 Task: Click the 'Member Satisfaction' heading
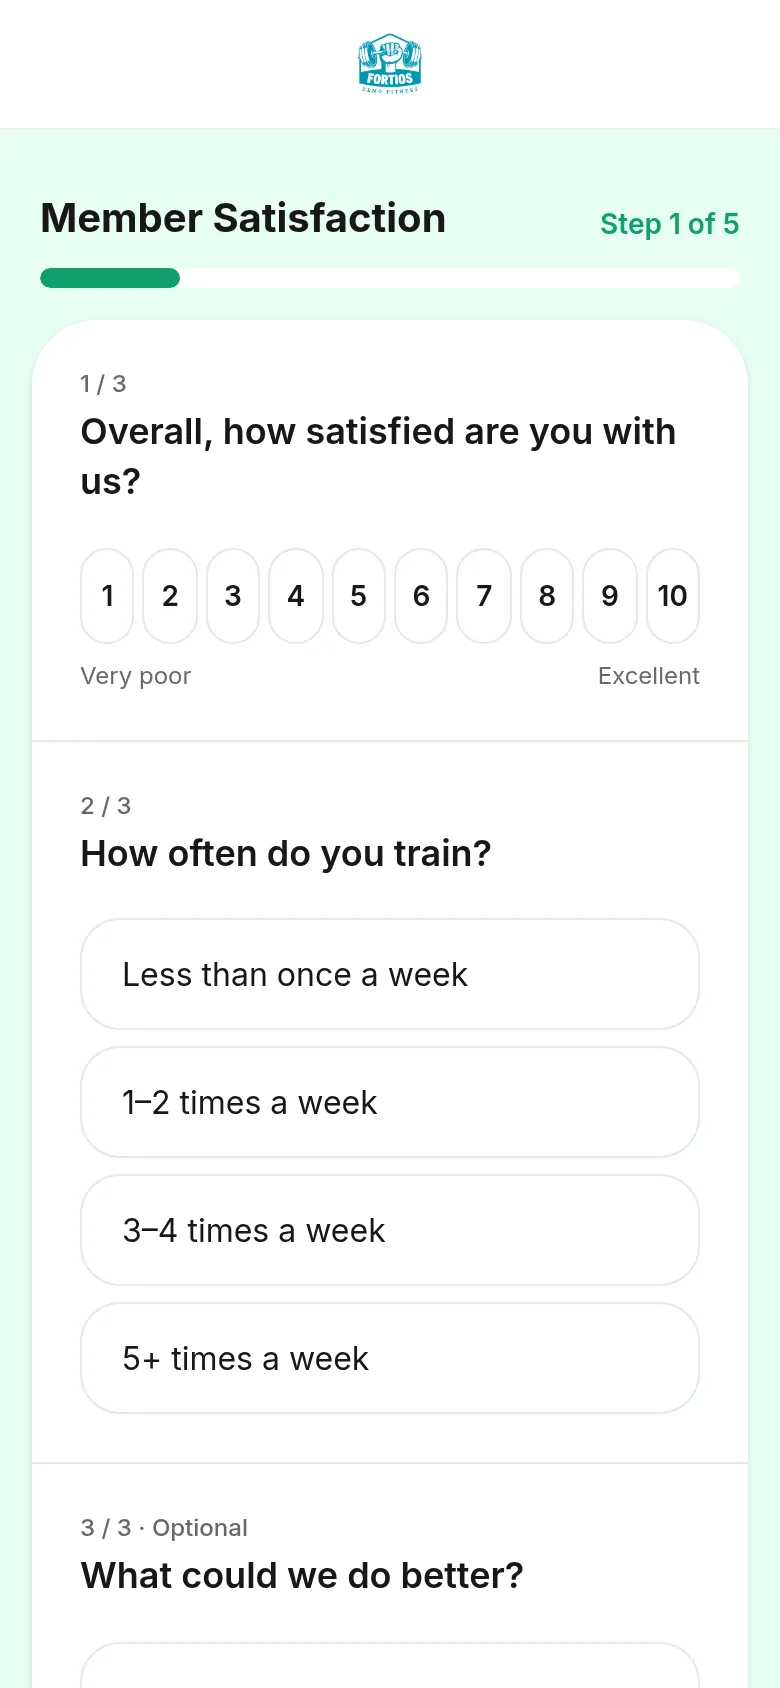[x=243, y=218]
